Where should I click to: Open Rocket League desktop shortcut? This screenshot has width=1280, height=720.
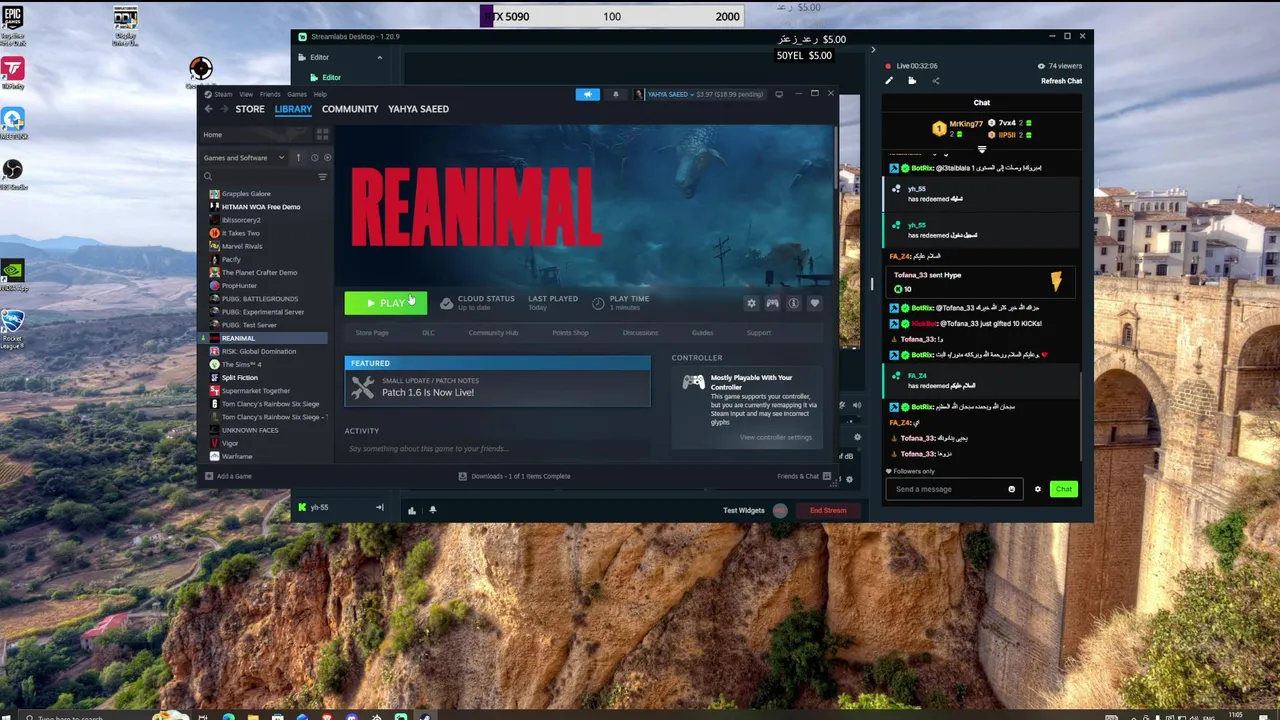(x=12, y=328)
